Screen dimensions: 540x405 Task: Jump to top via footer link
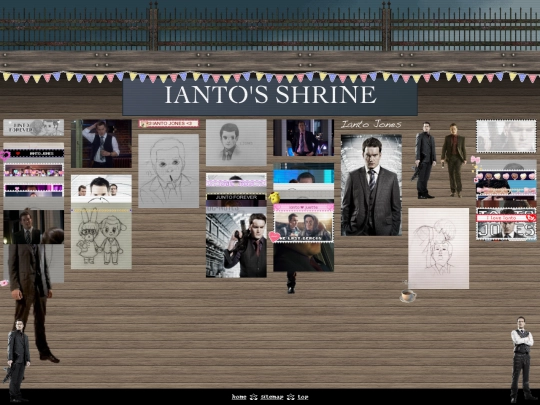click(303, 397)
